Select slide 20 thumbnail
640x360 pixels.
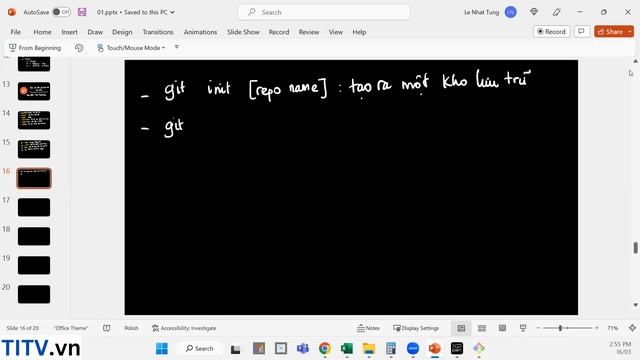pyautogui.click(x=34, y=294)
